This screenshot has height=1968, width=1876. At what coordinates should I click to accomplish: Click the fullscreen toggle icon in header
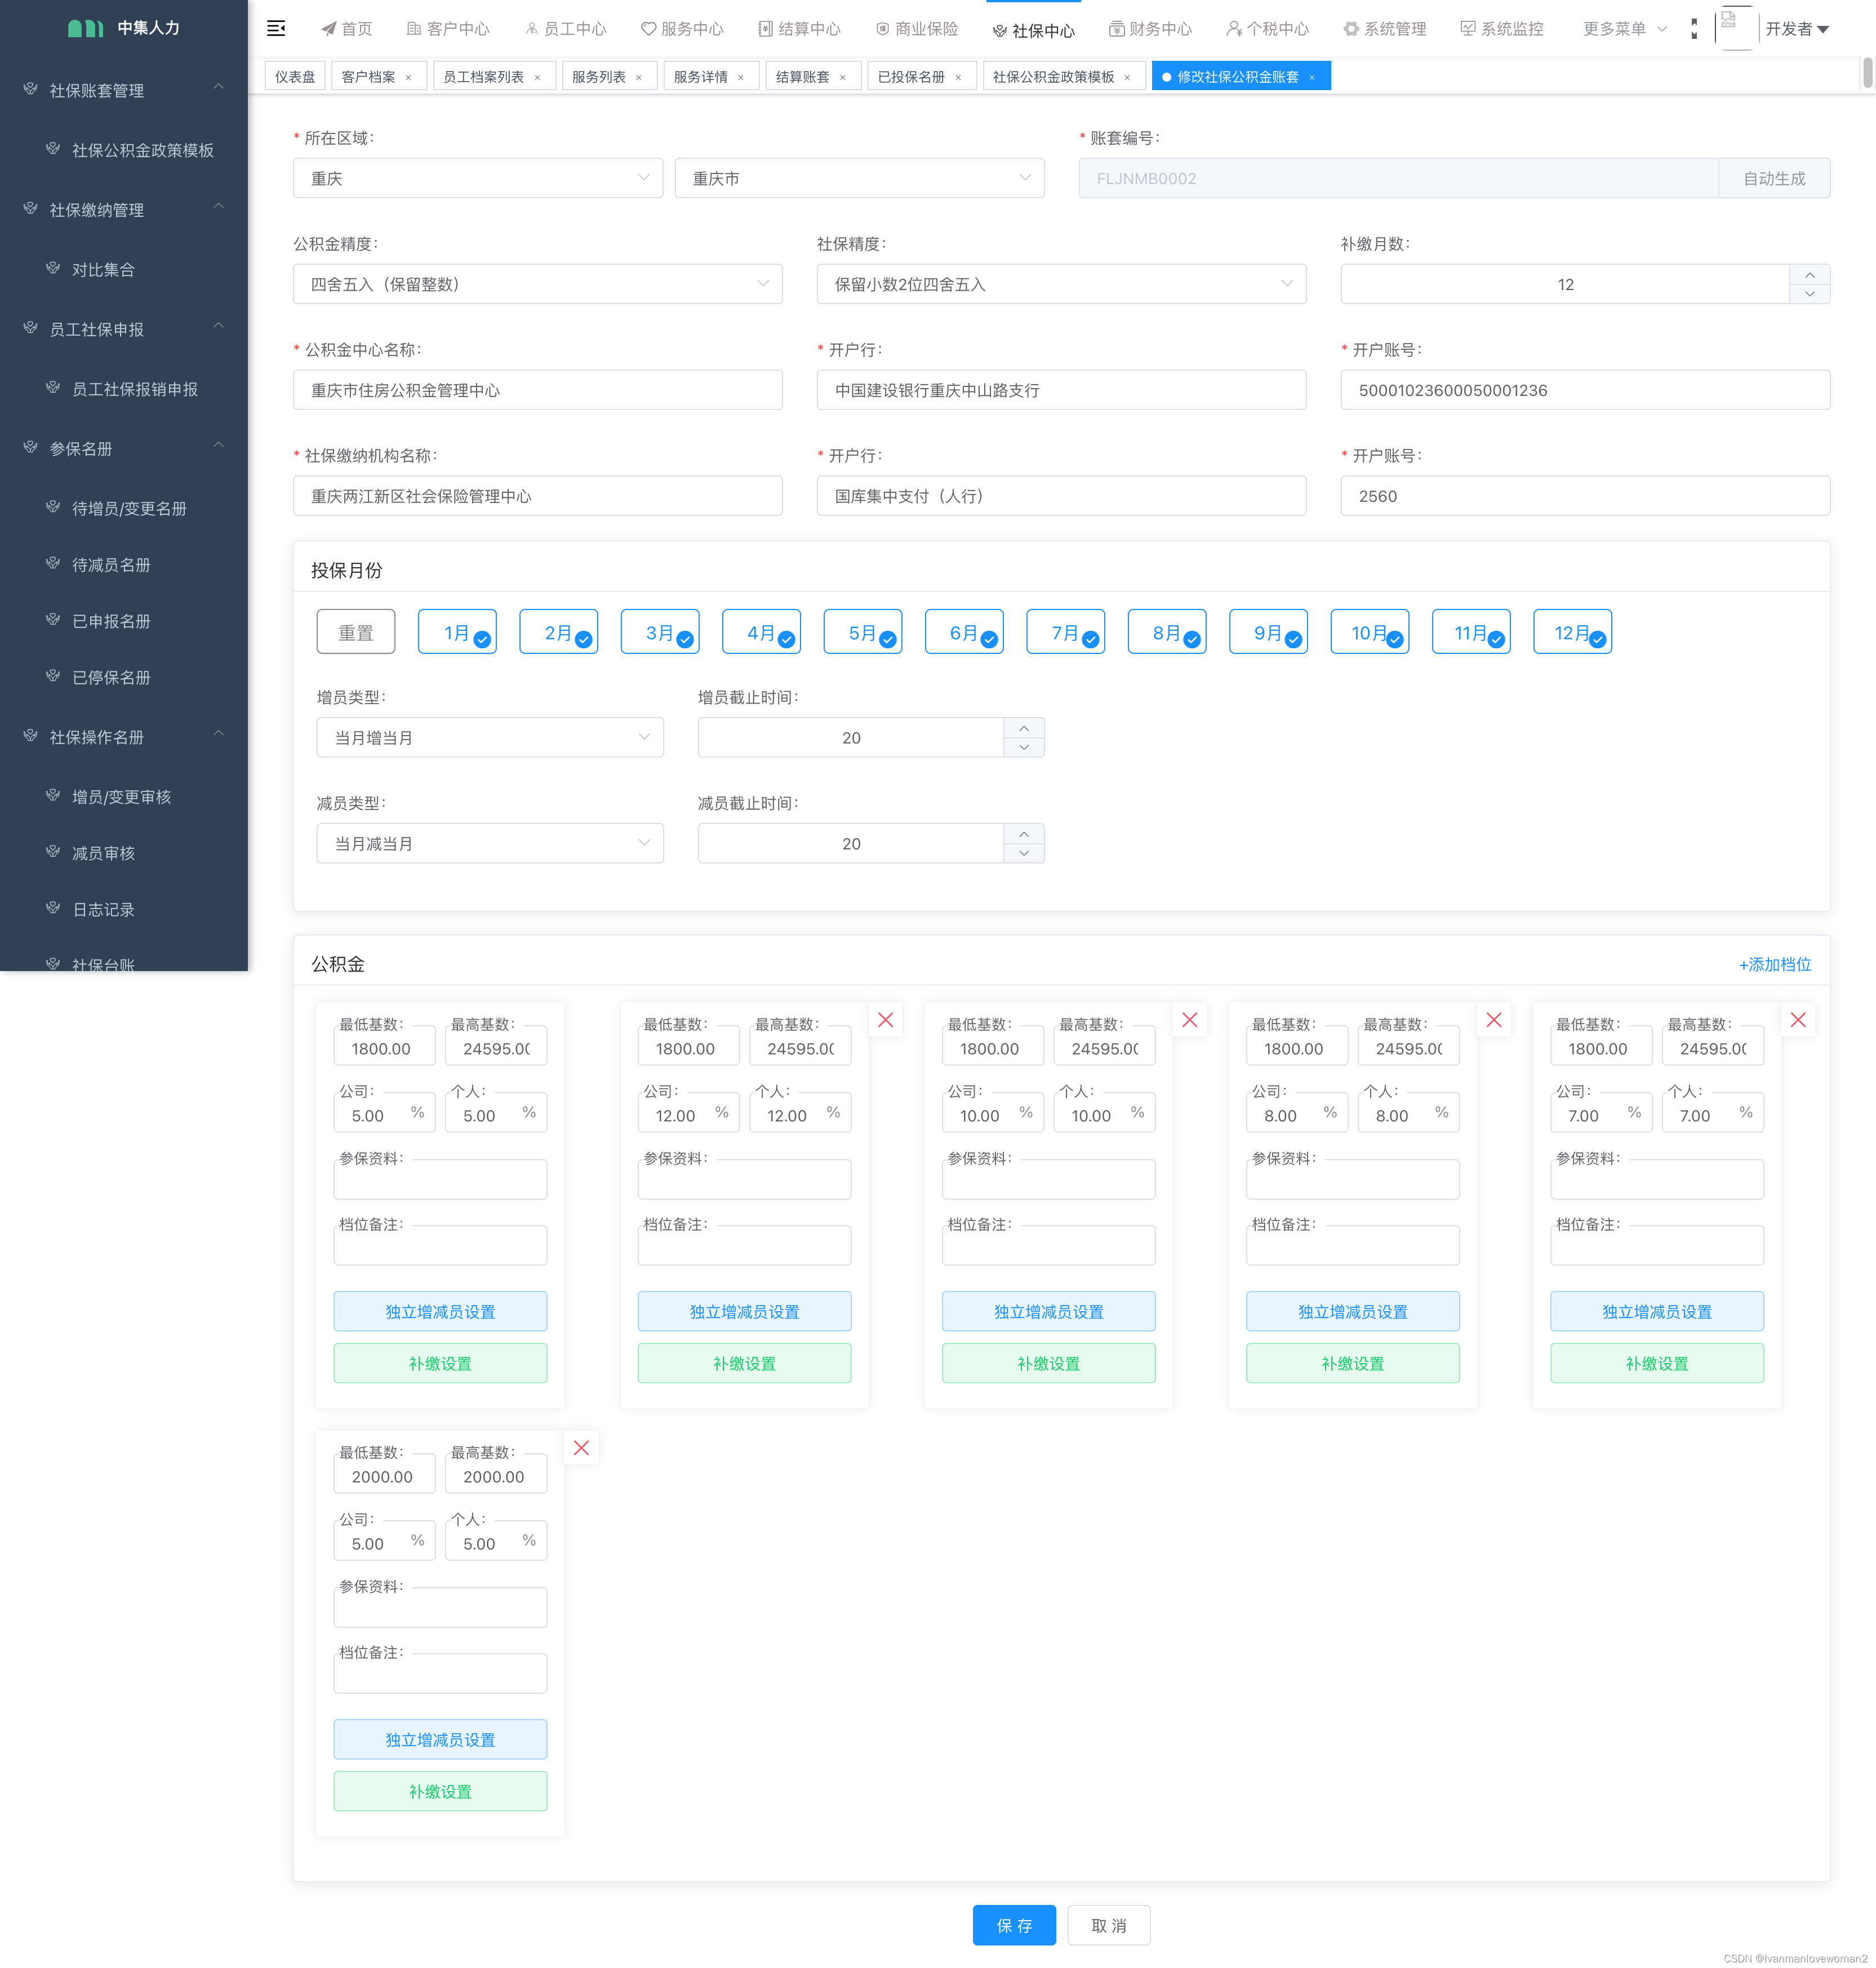[x=1693, y=29]
